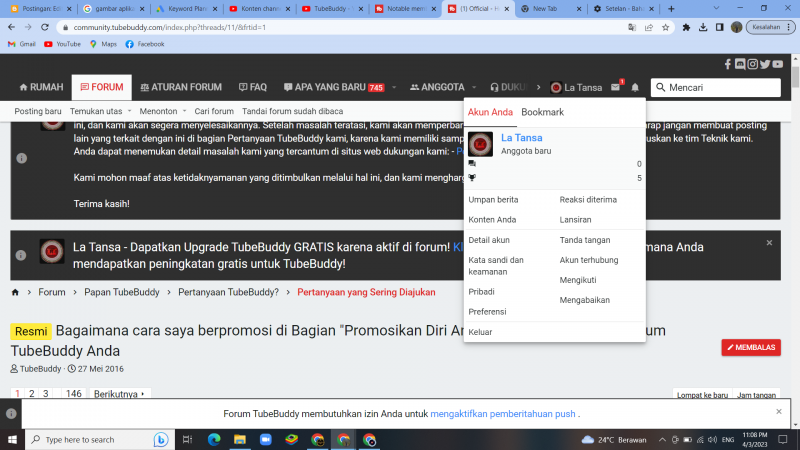Switch to the Bookmark tab
The height and width of the screenshot is (450, 800).
point(542,113)
